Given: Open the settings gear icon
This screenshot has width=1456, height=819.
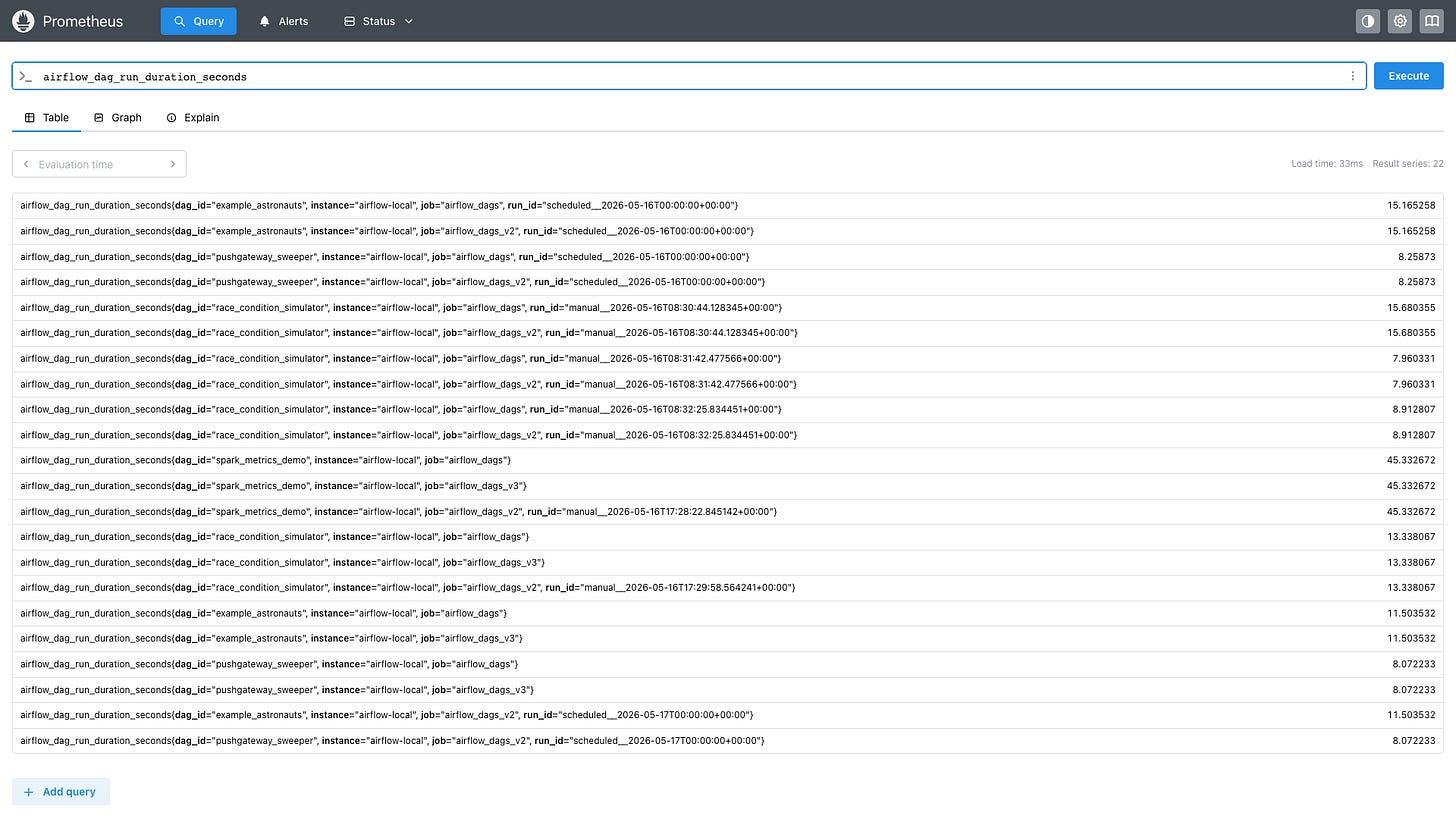Looking at the screenshot, I should point(1400,21).
